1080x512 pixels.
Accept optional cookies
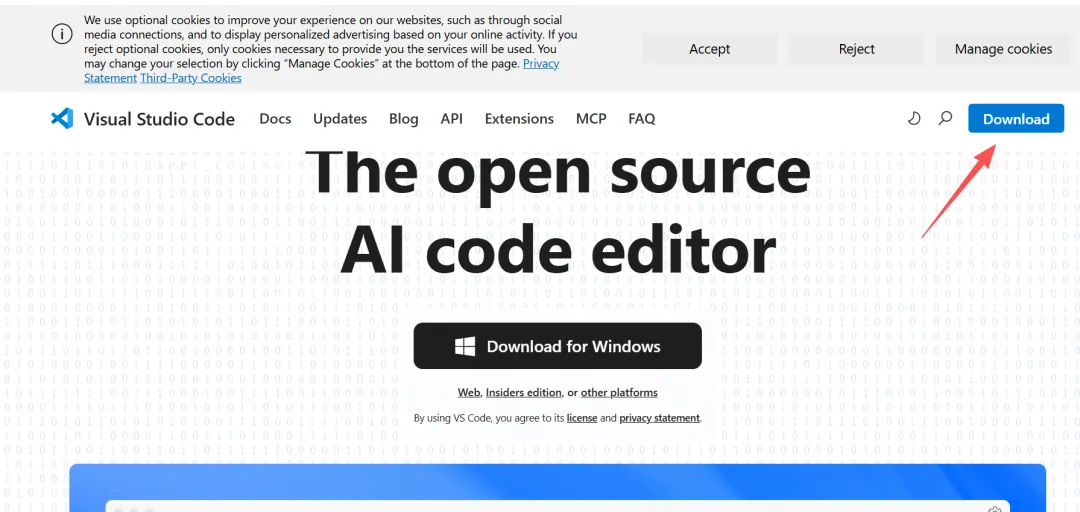tap(709, 49)
